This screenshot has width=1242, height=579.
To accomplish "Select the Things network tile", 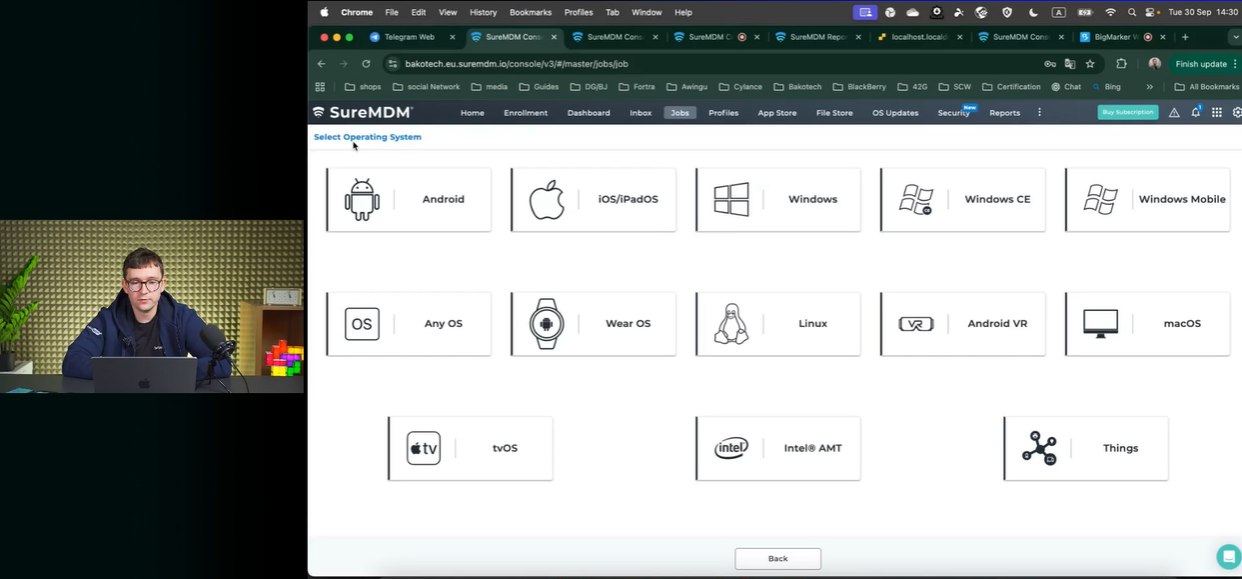I will pos(1085,448).
